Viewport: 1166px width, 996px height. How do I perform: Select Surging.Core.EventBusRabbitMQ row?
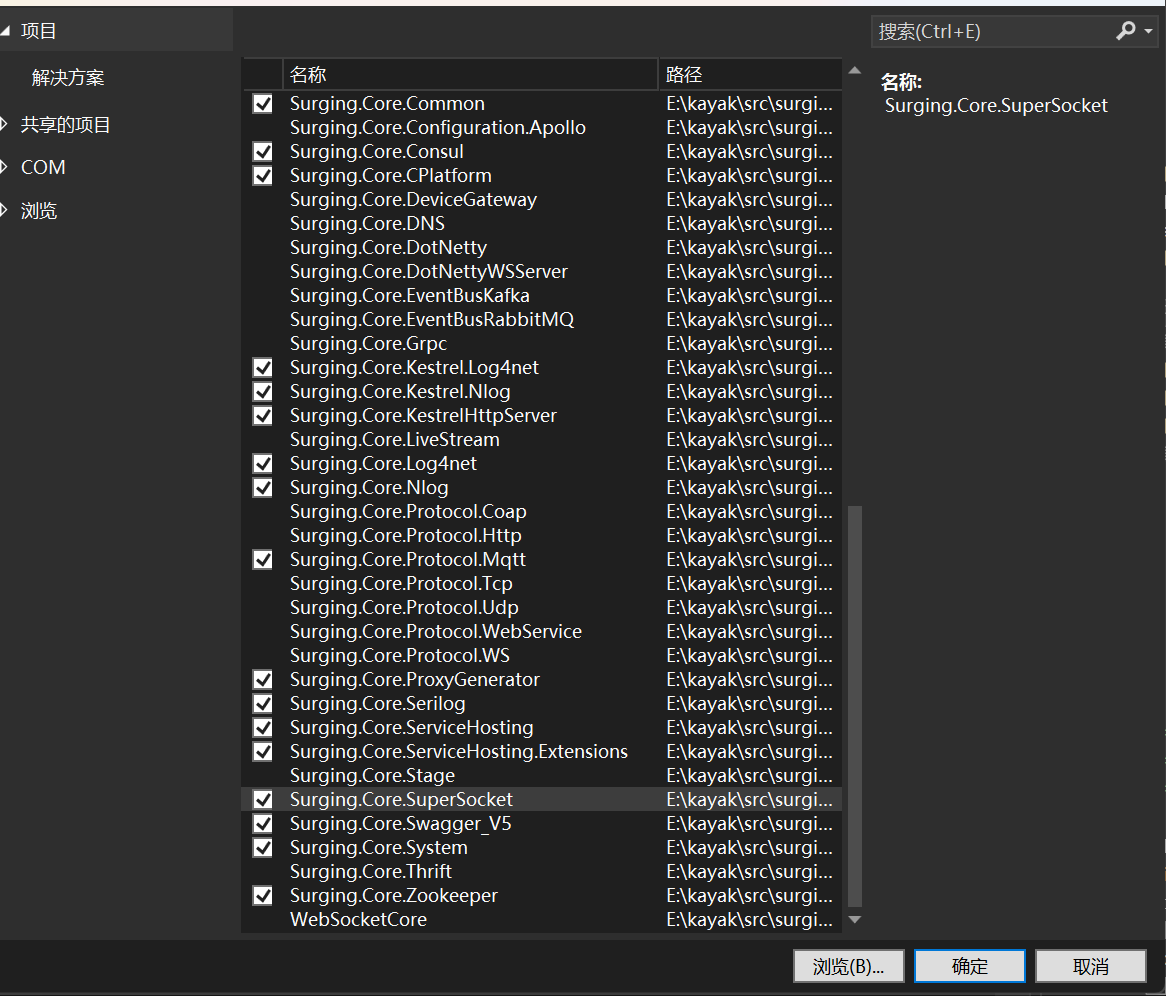[x=542, y=319]
